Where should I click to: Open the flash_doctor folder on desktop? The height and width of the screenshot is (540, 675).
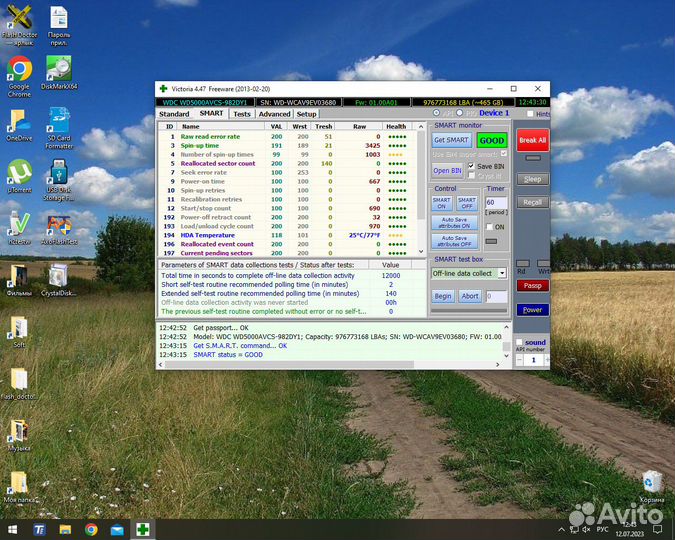click(19, 383)
